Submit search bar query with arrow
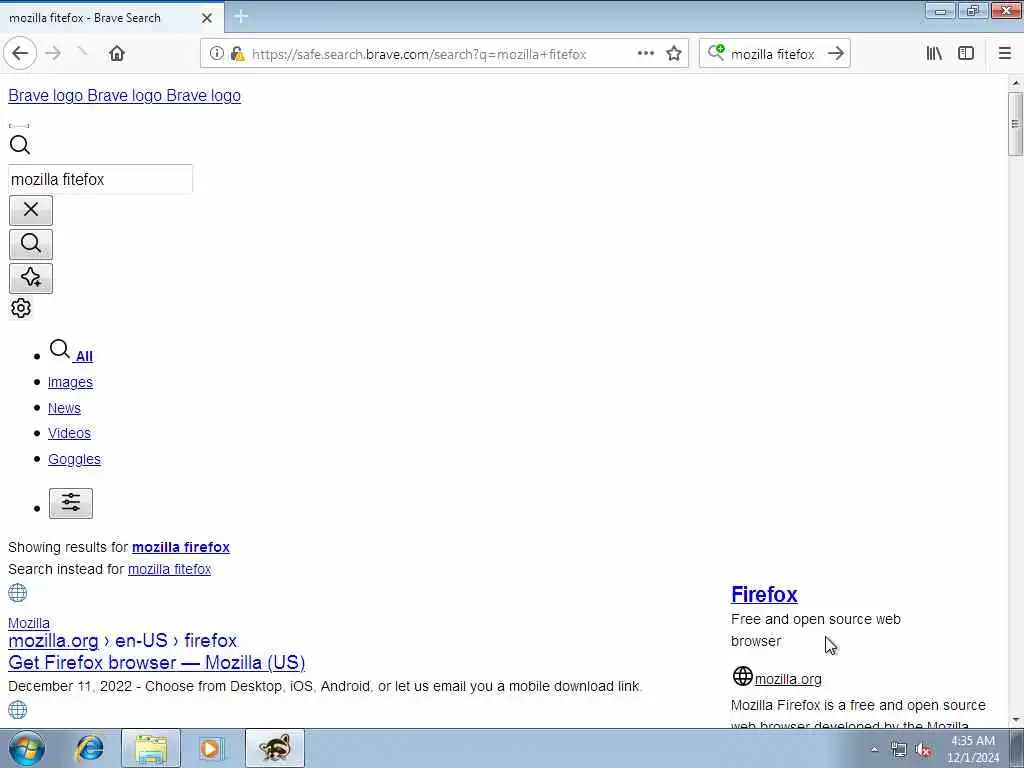The height and width of the screenshot is (768, 1024). [x=836, y=54]
